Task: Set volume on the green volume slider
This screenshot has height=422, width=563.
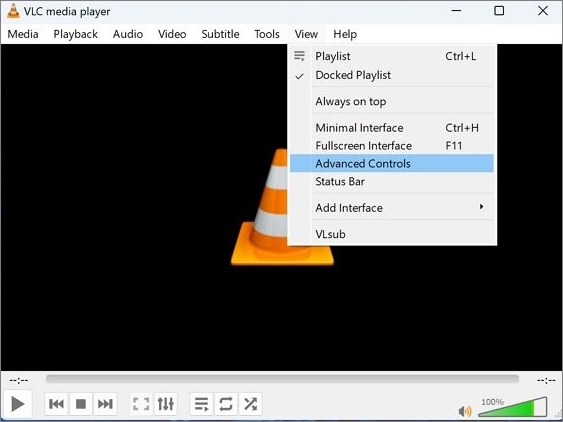Action: pyautogui.click(x=513, y=407)
